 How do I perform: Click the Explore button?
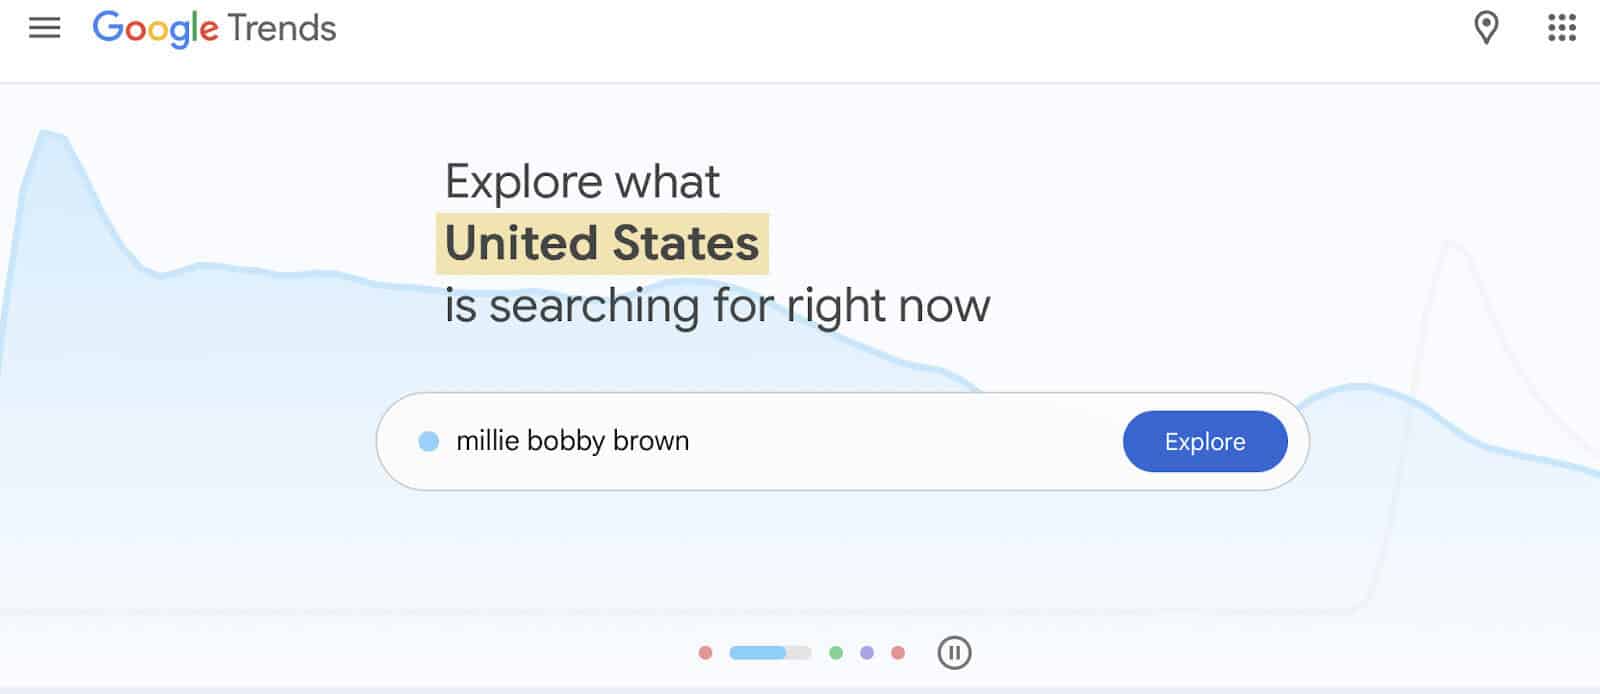pyautogui.click(x=1205, y=441)
